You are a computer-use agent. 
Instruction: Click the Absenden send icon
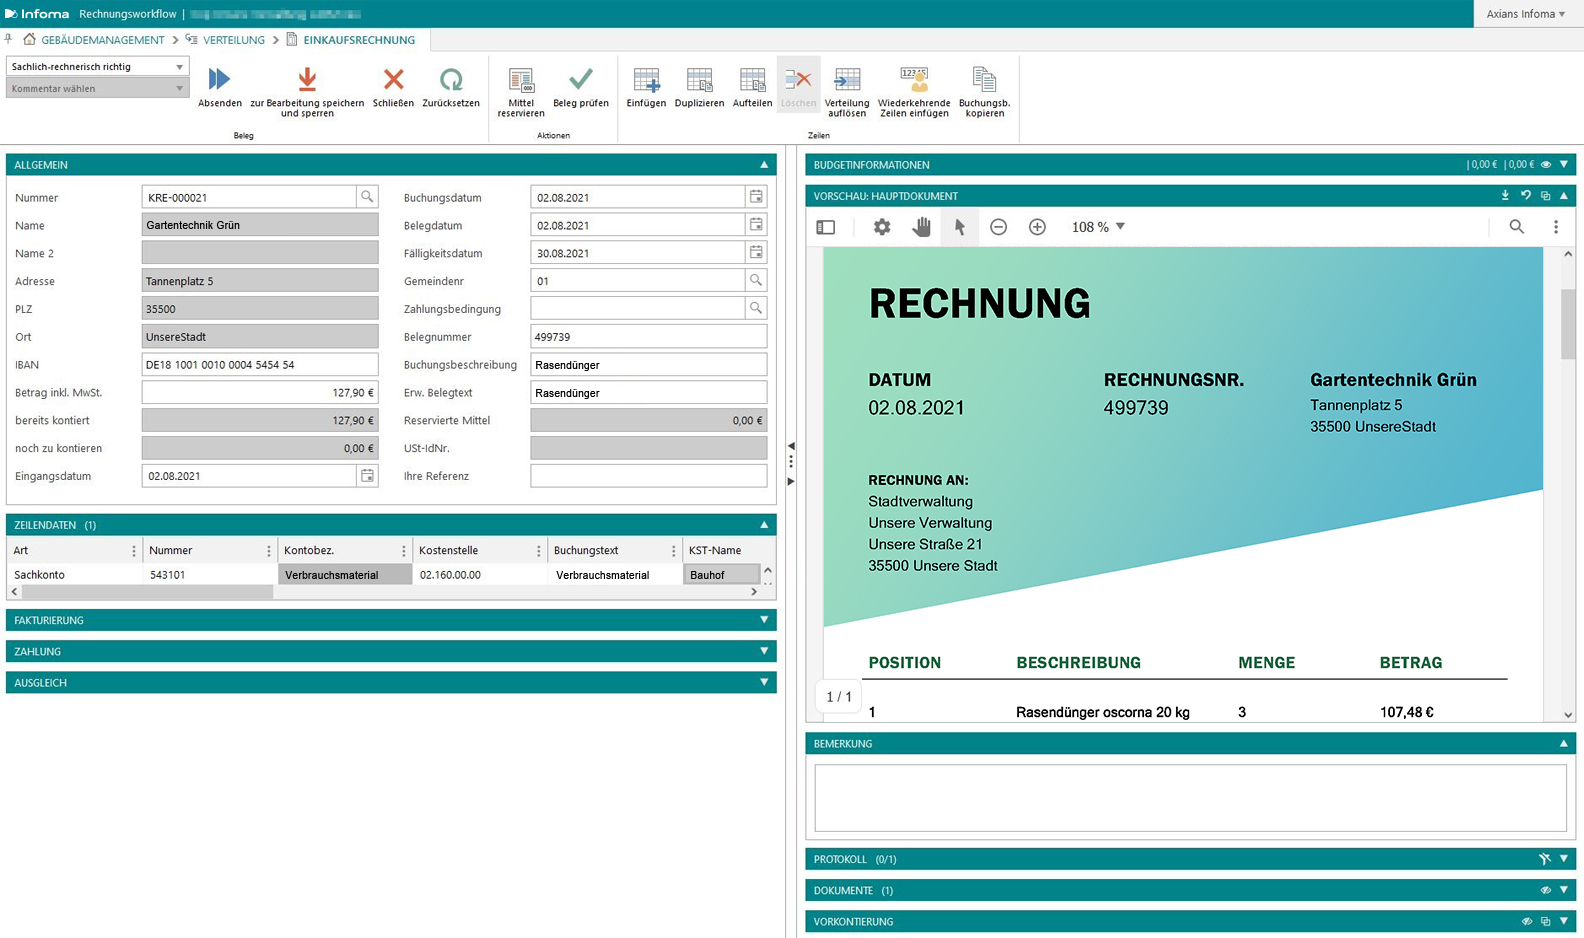219,80
